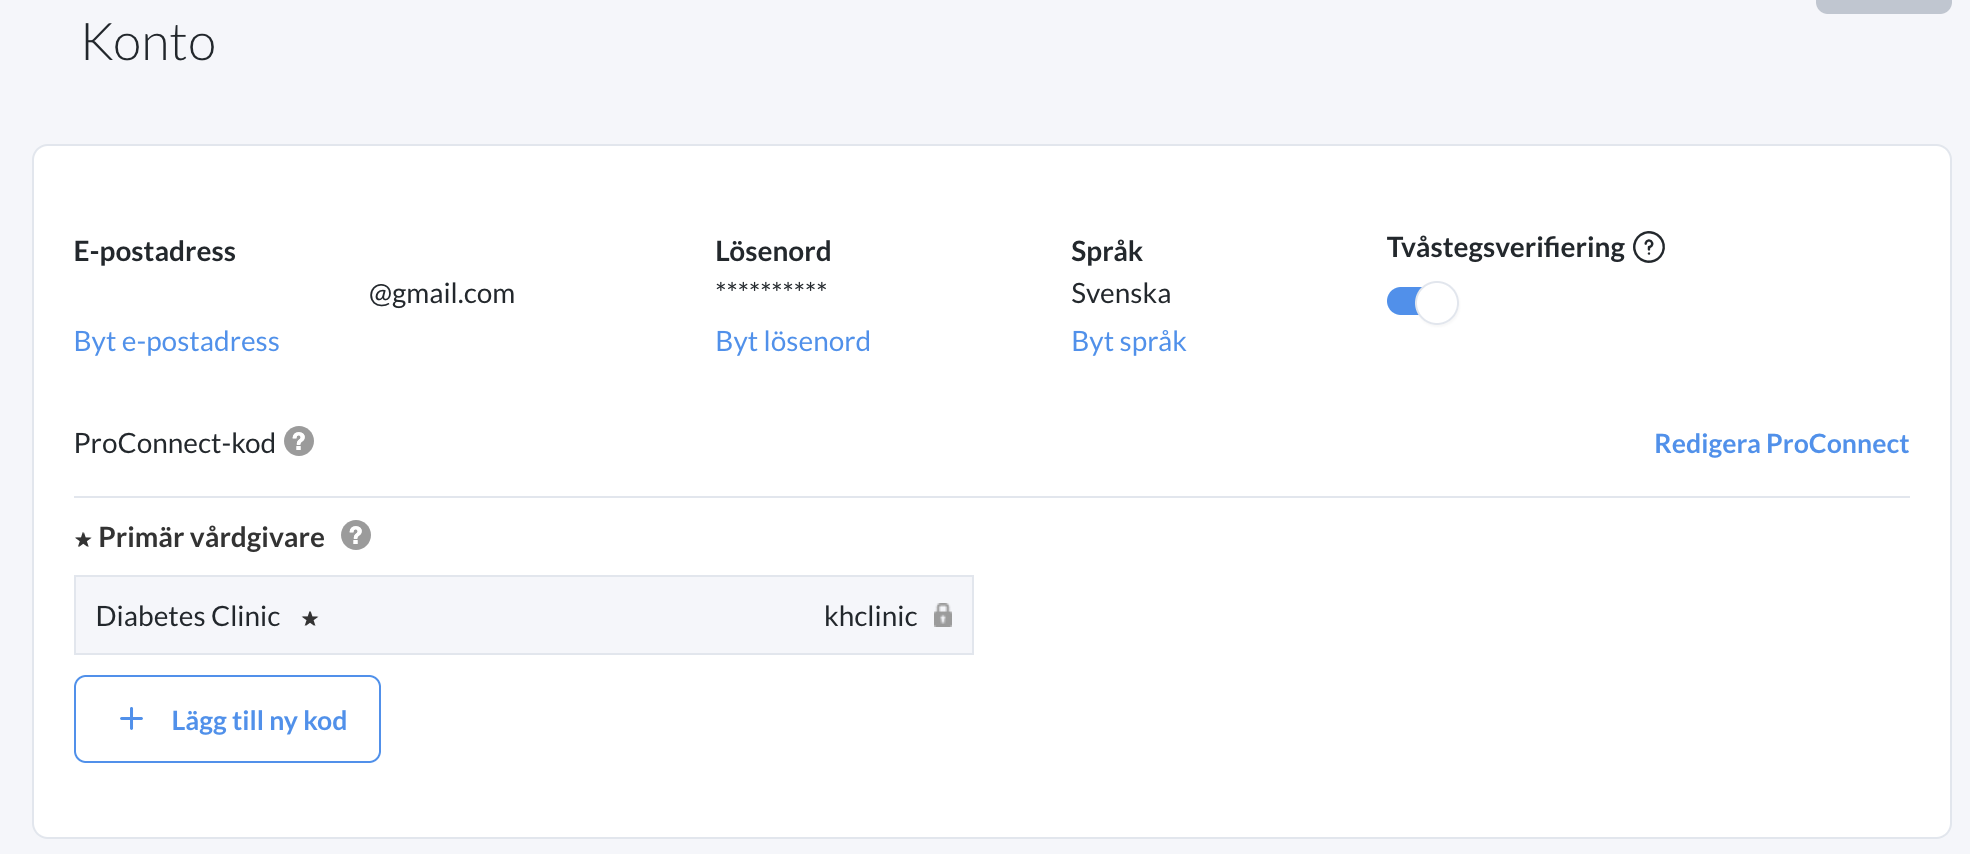Click the Primär vårdgivare label
1970x854 pixels.
tap(211, 538)
